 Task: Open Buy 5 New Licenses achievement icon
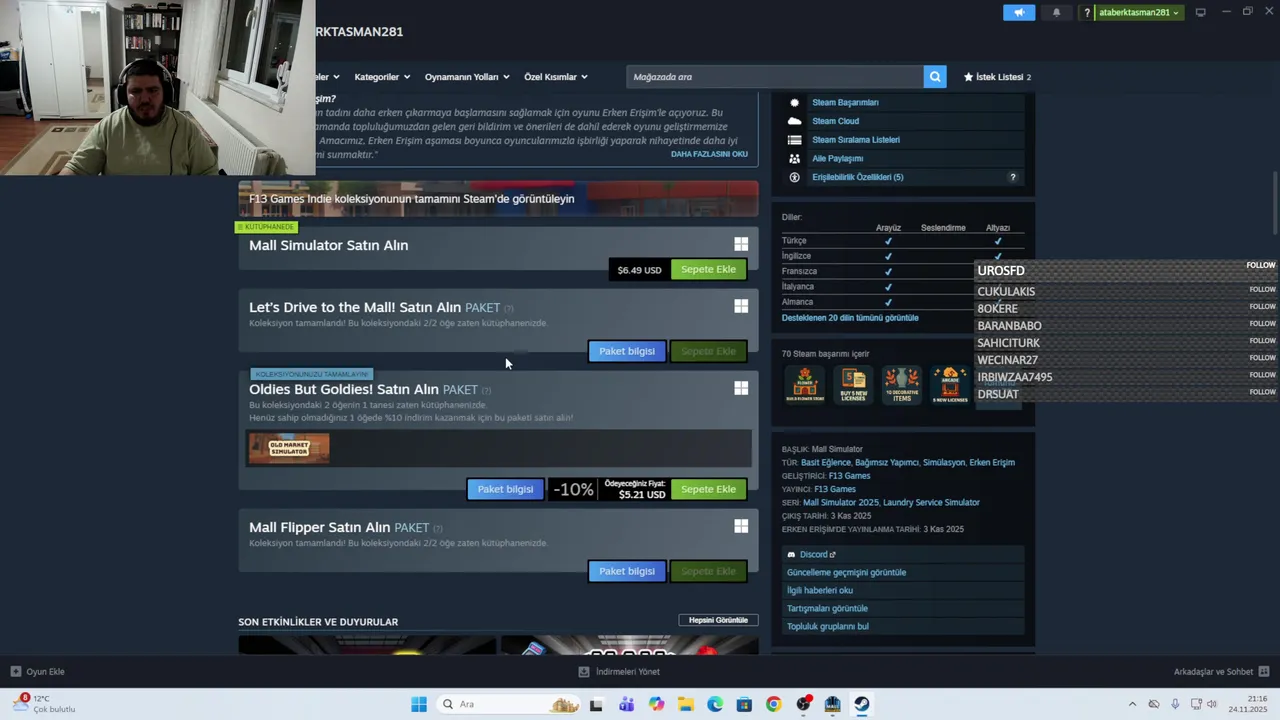pos(853,384)
